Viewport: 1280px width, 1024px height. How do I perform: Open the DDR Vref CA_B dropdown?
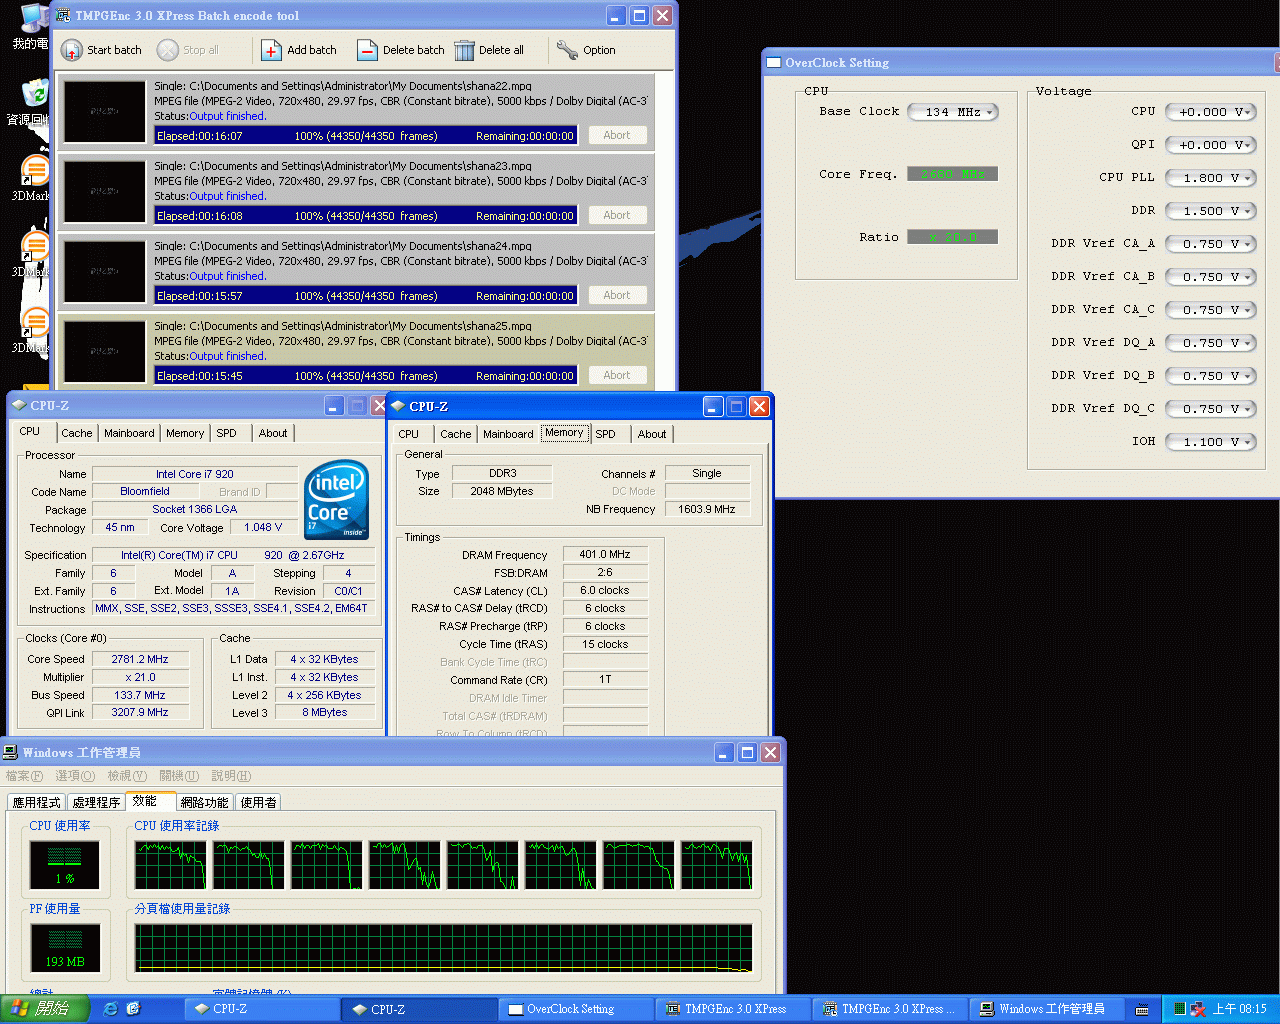(1210, 277)
